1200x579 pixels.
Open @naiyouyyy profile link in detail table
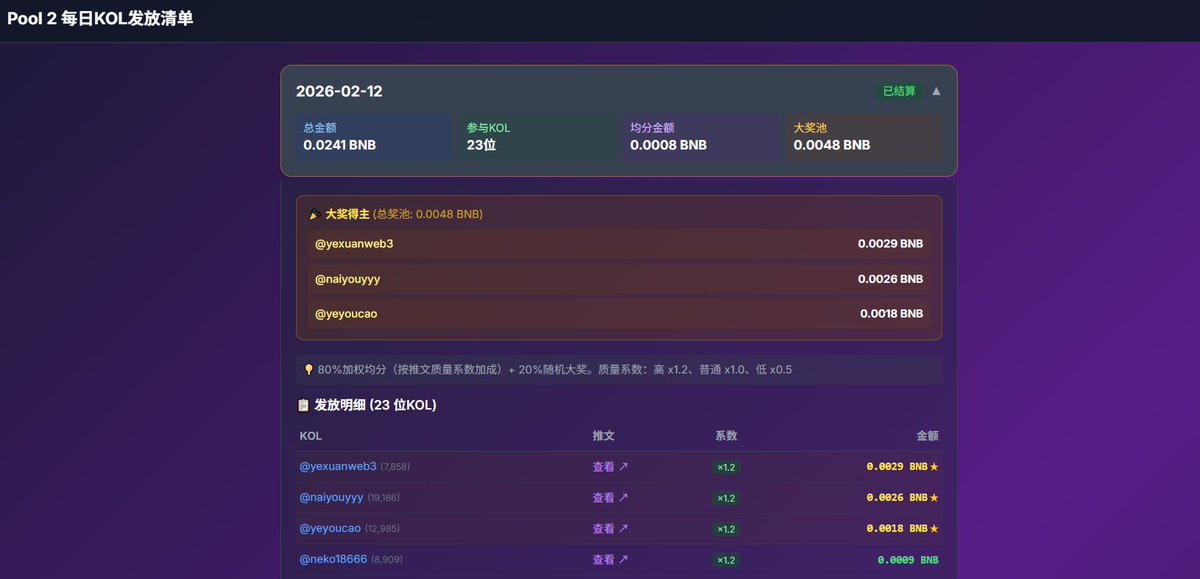click(331, 497)
